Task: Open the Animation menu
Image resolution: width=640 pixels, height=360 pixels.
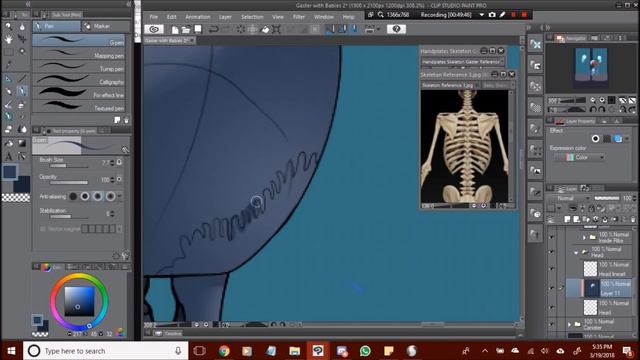Action: (x=198, y=17)
